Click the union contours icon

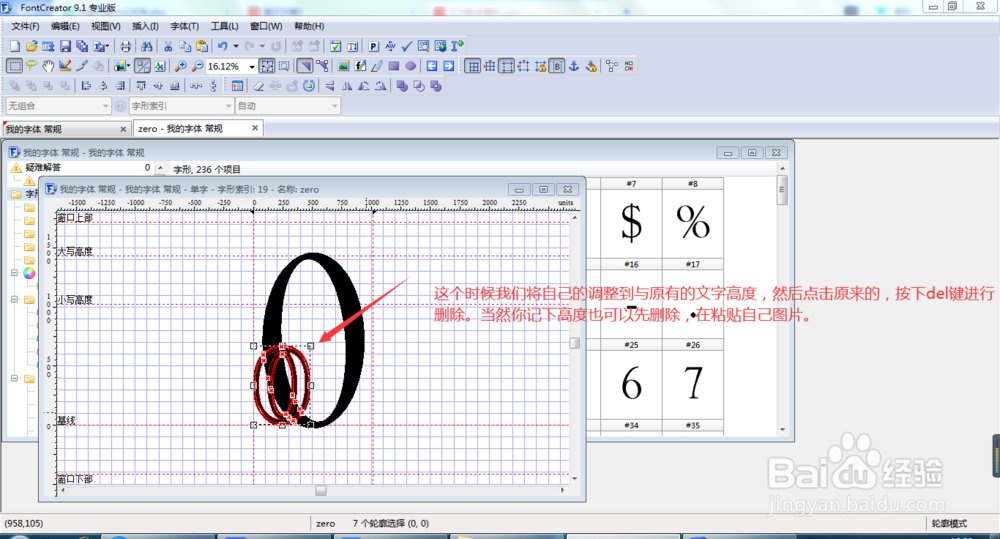pos(402,86)
